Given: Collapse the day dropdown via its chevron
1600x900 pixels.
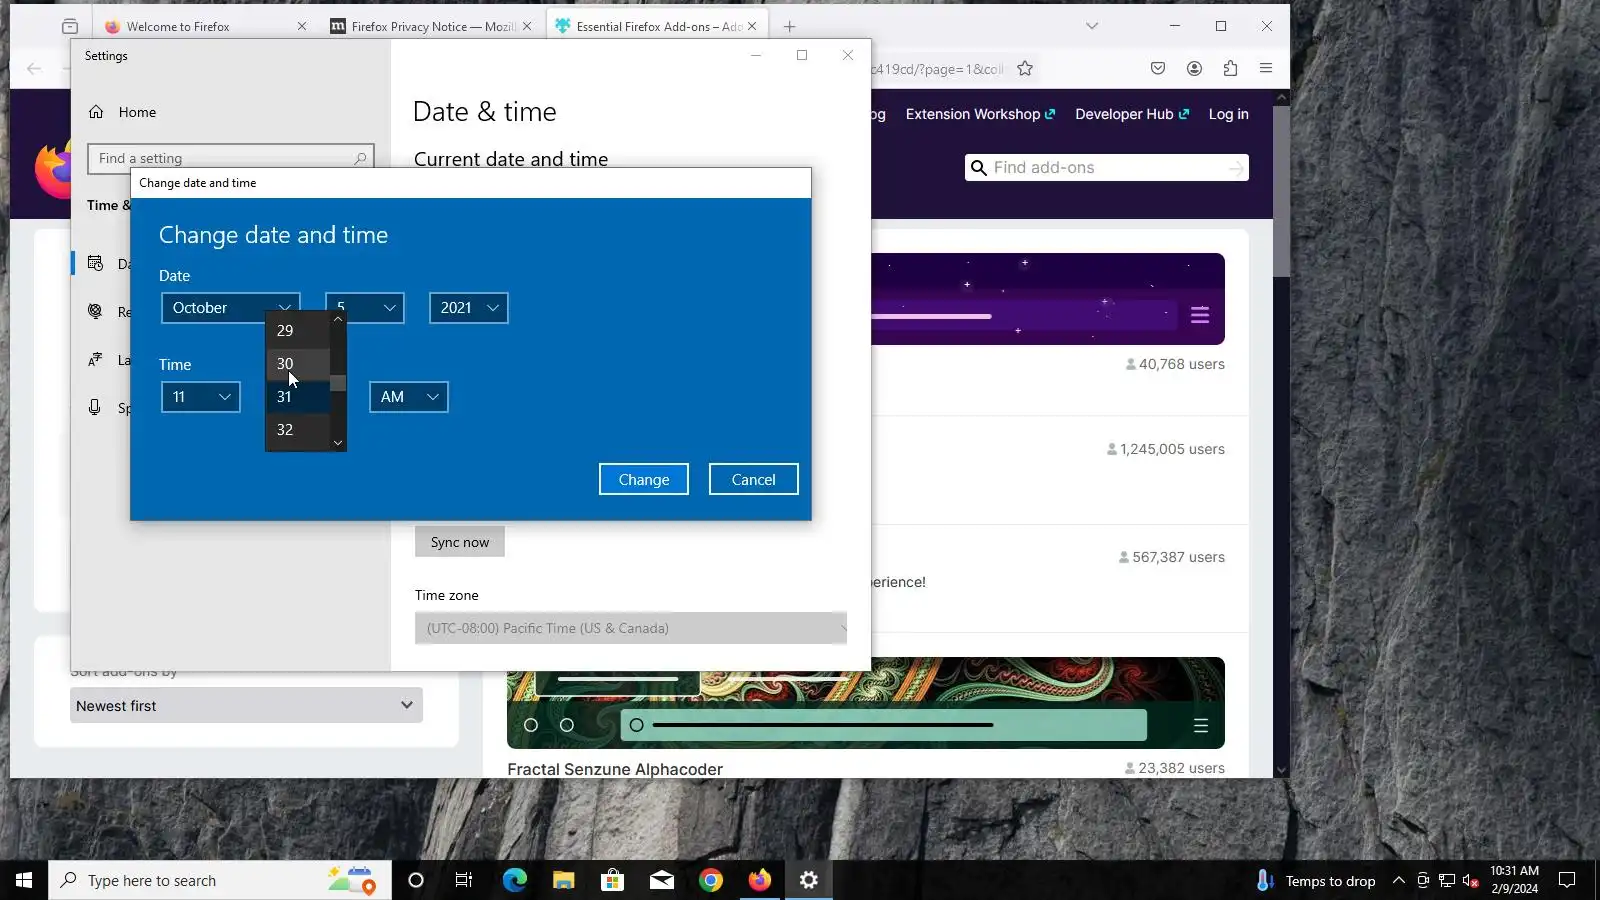Looking at the screenshot, I should pyautogui.click(x=389, y=308).
